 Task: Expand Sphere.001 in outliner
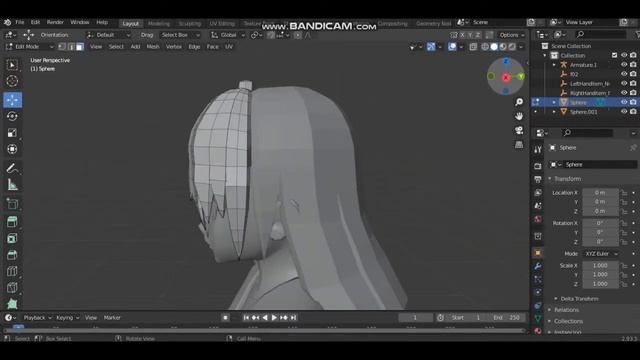click(554, 111)
